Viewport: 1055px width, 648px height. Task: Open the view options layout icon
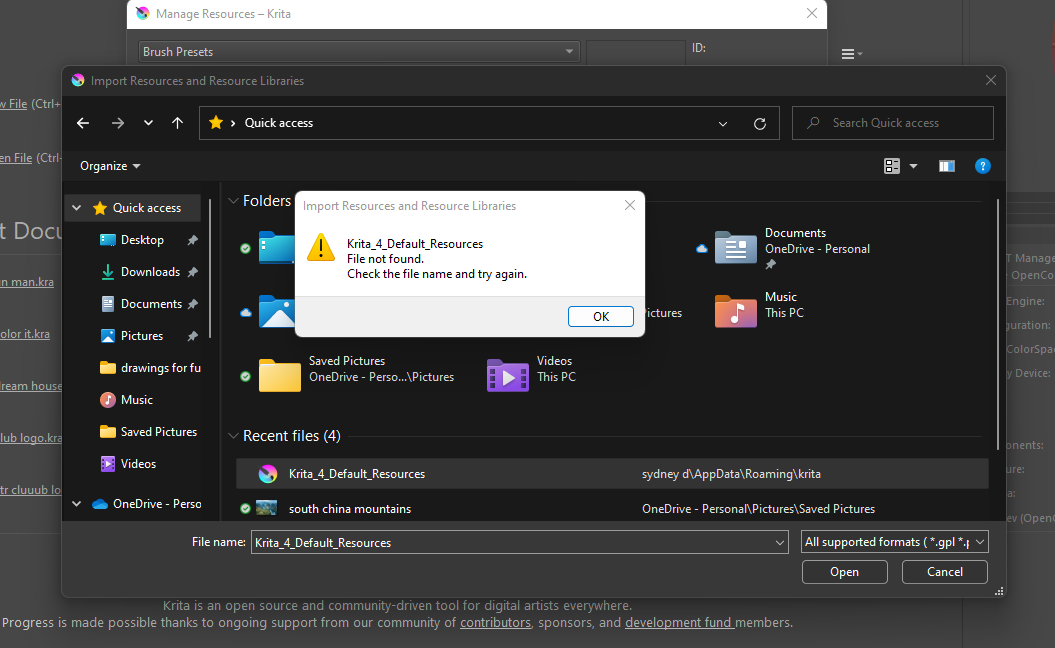892,166
